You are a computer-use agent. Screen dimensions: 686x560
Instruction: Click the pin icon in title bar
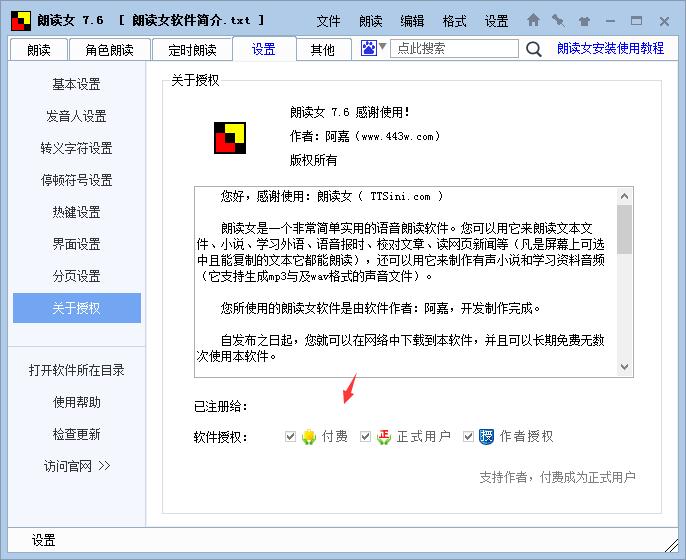click(558, 20)
